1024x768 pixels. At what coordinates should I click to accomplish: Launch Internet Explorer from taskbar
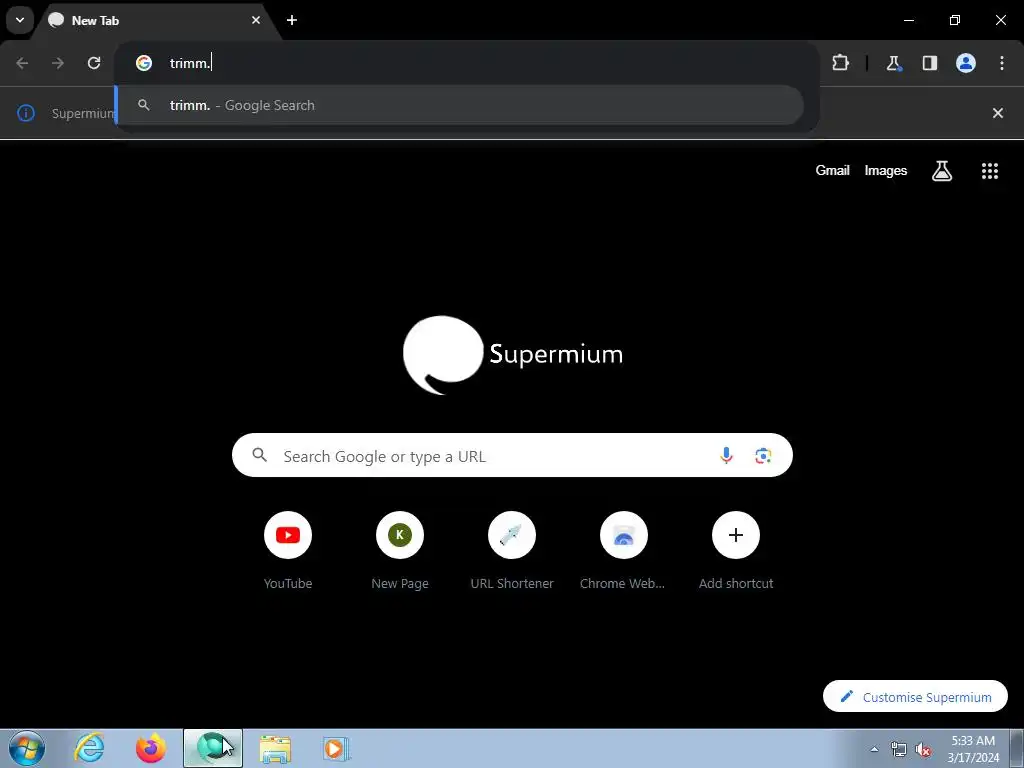click(x=89, y=748)
